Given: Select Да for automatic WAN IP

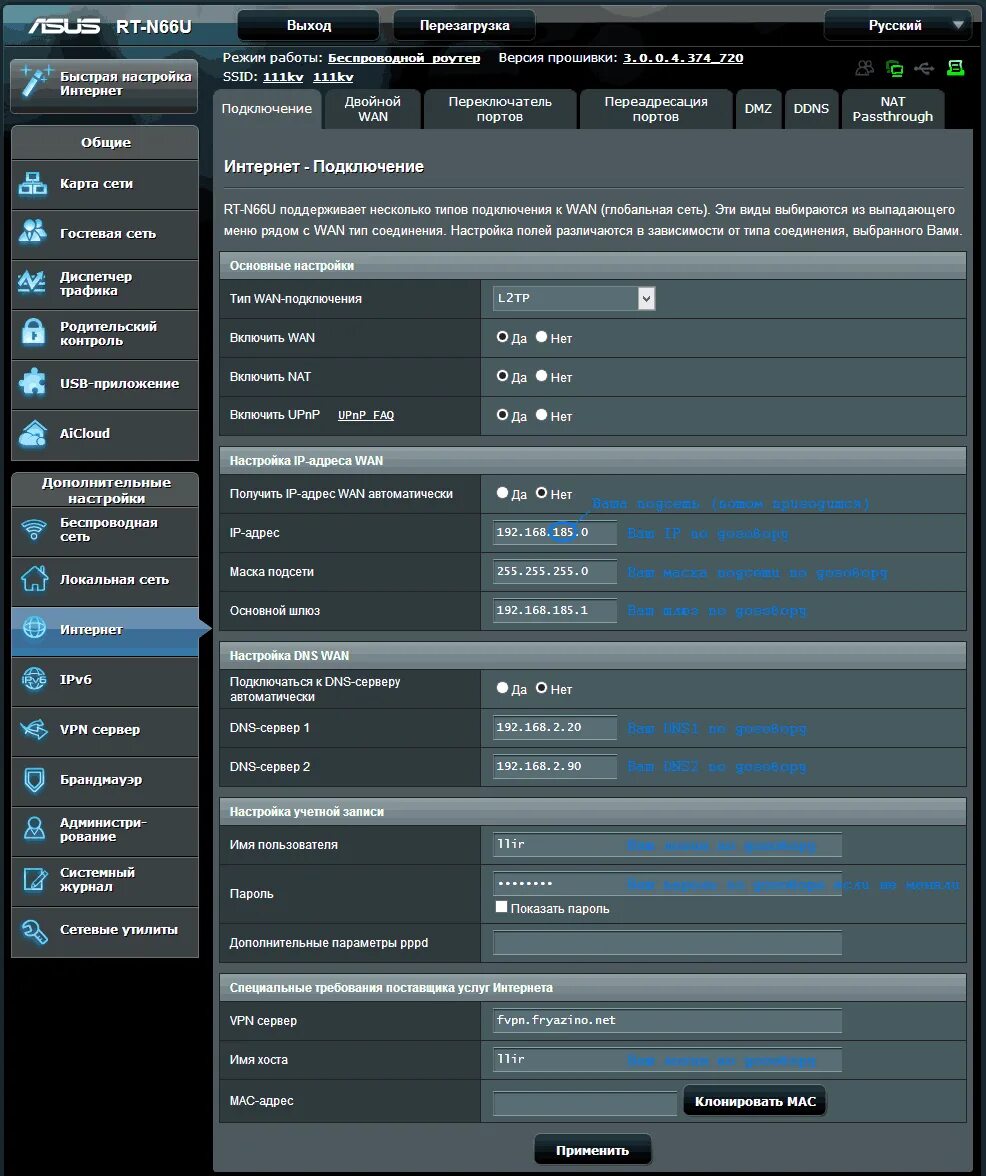Looking at the screenshot, I should 502,494.
